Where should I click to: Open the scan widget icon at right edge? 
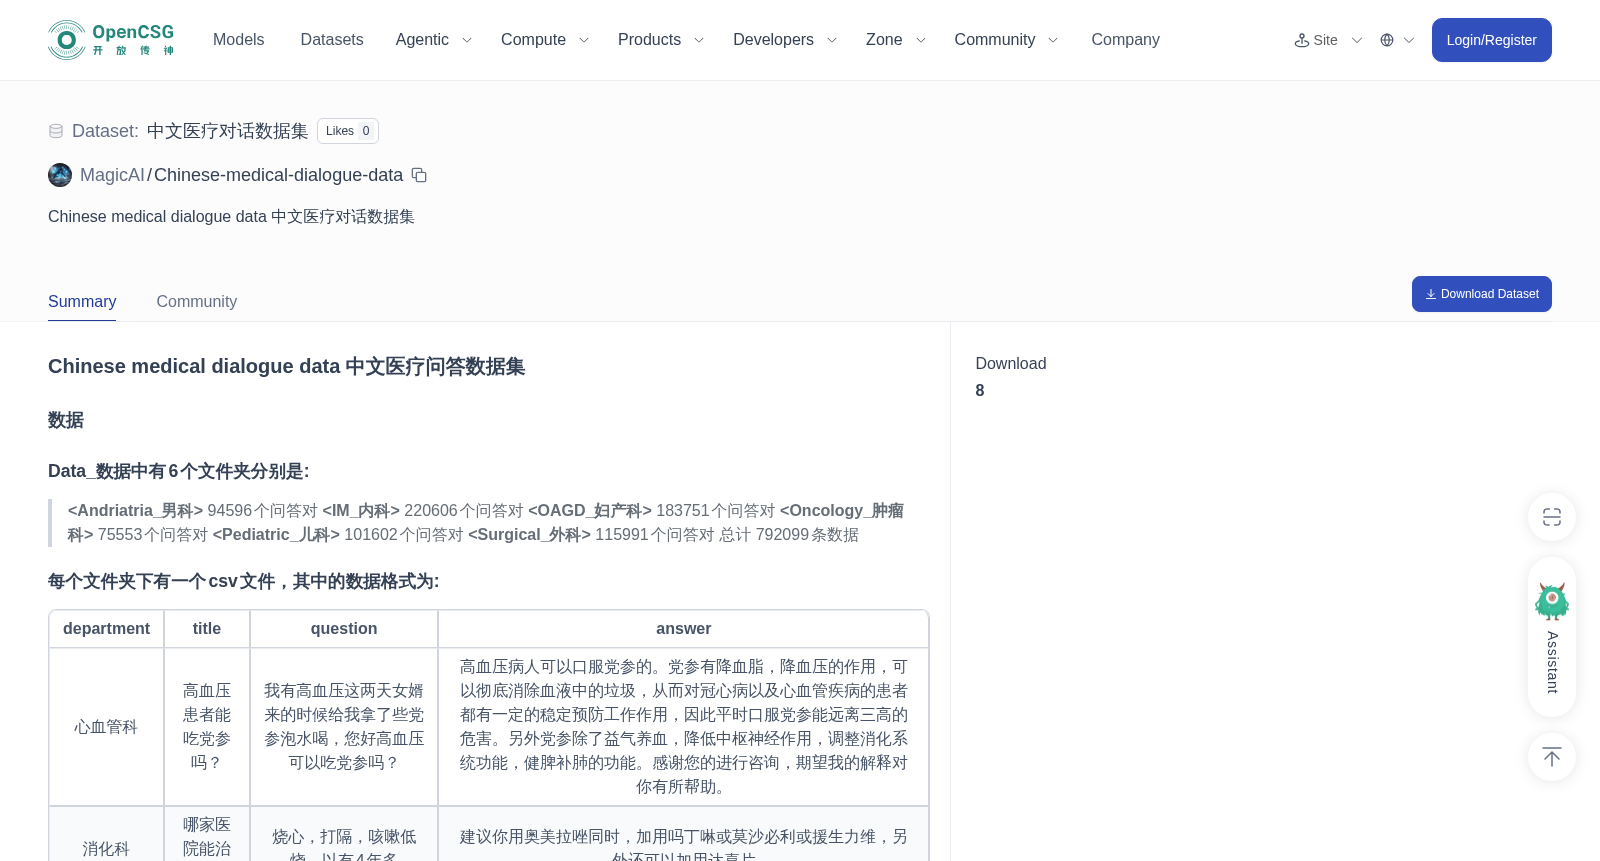pyautogui.click(x=1552, y=517)
